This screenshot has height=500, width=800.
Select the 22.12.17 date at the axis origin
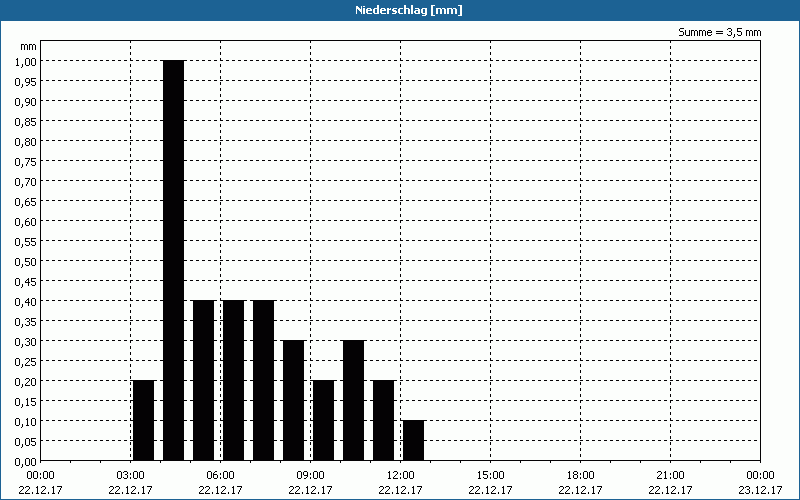(x=40, y=490)
